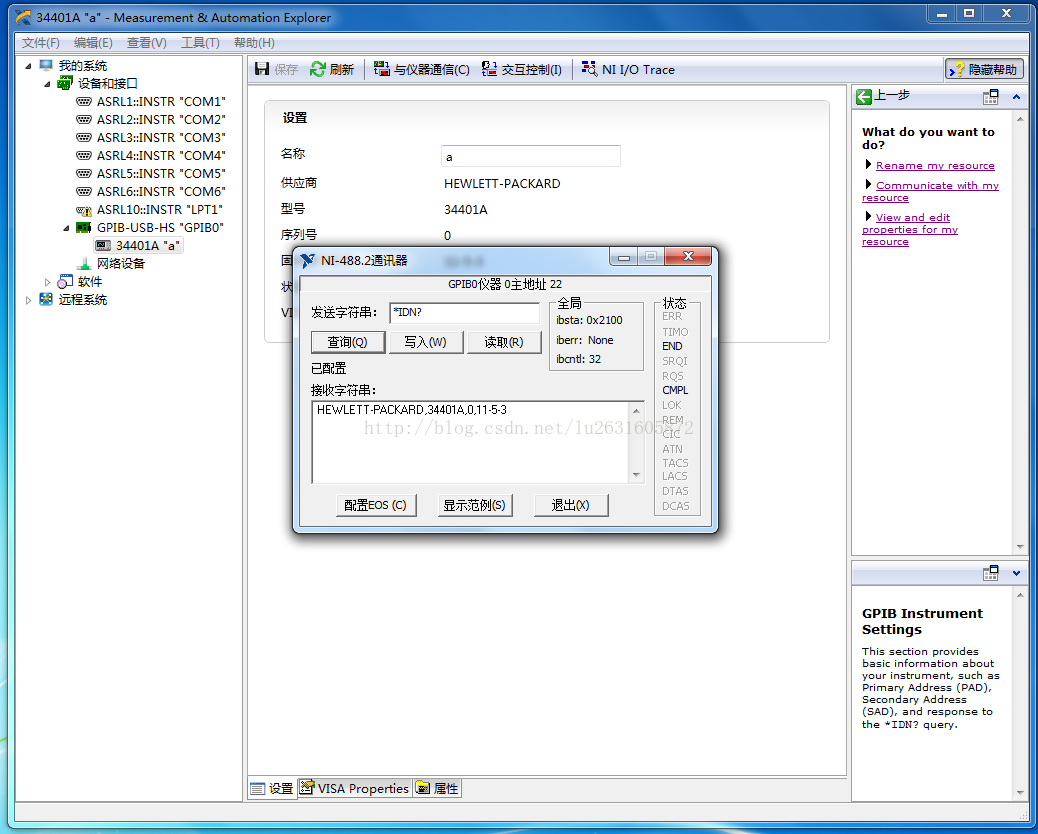Click the Hide Help button
Image resolution: width=1038 pixels, height=834 pixels.
pos(984,69)
